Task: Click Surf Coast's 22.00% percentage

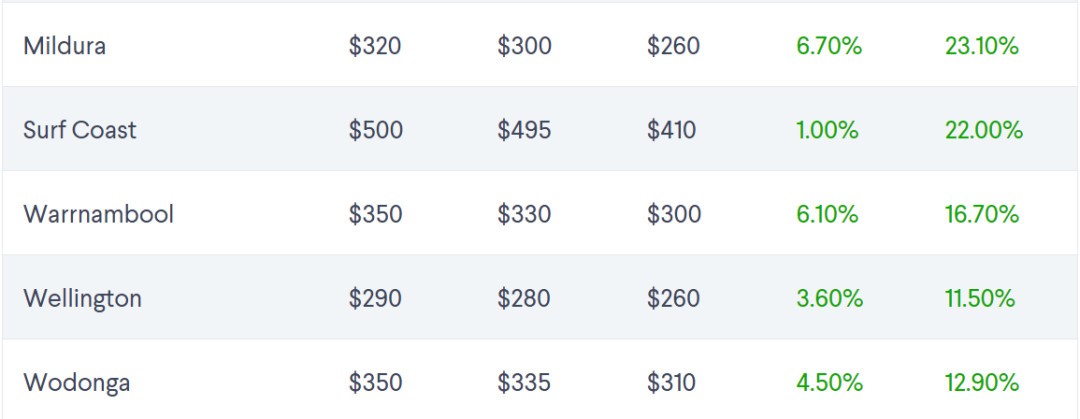Action: click(983, 130)
